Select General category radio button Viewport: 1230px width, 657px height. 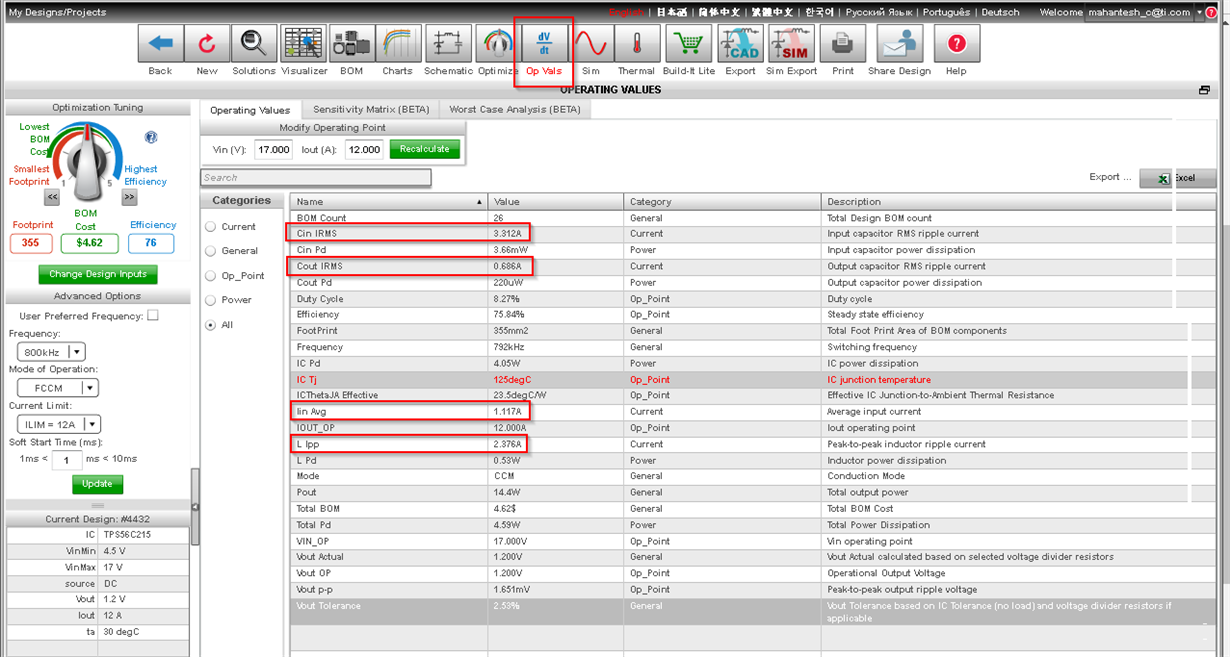click(210, 251)
